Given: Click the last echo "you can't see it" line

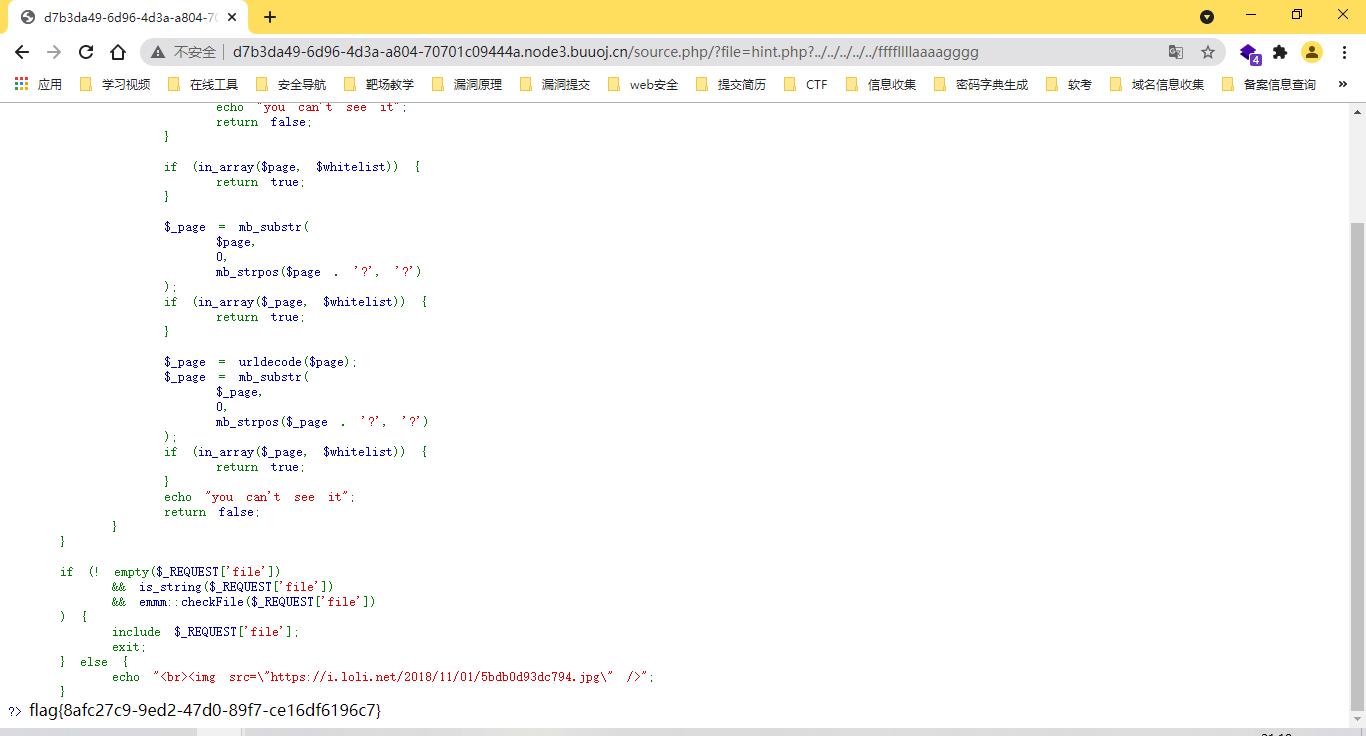Looking at the screenshot, I should point(259,497).
